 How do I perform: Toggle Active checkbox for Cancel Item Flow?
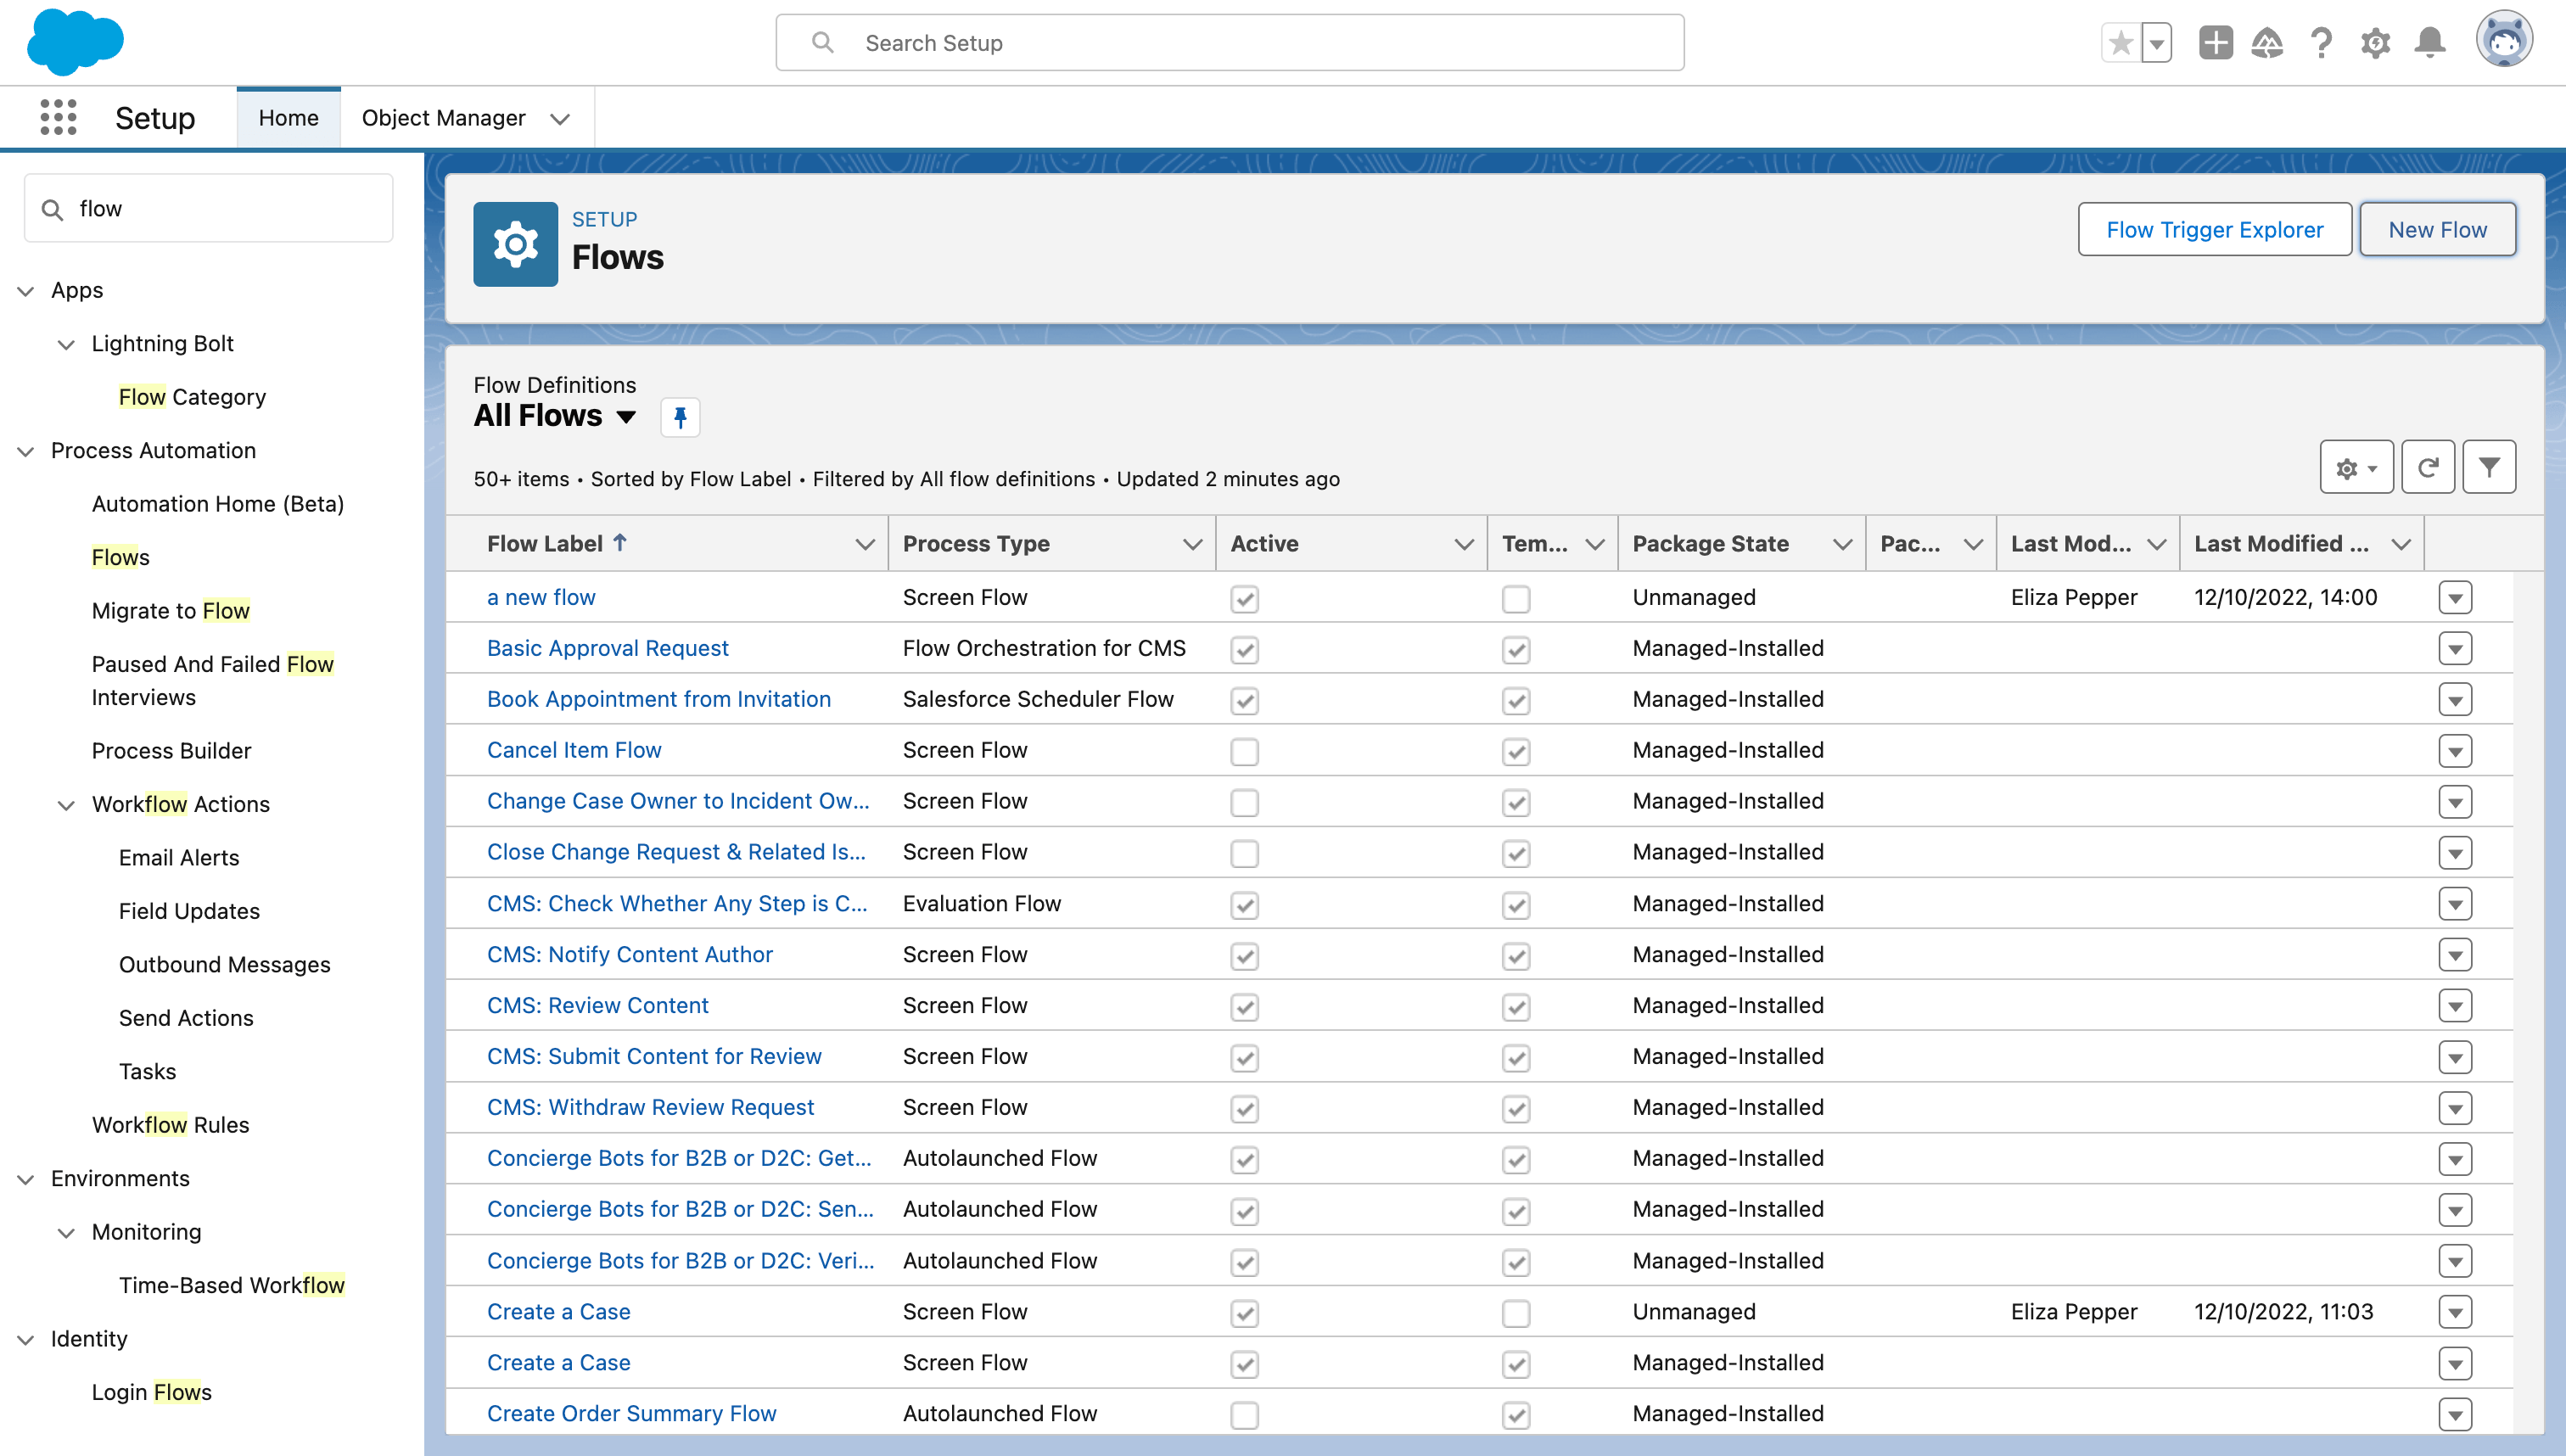click(x=1244, y=751)
